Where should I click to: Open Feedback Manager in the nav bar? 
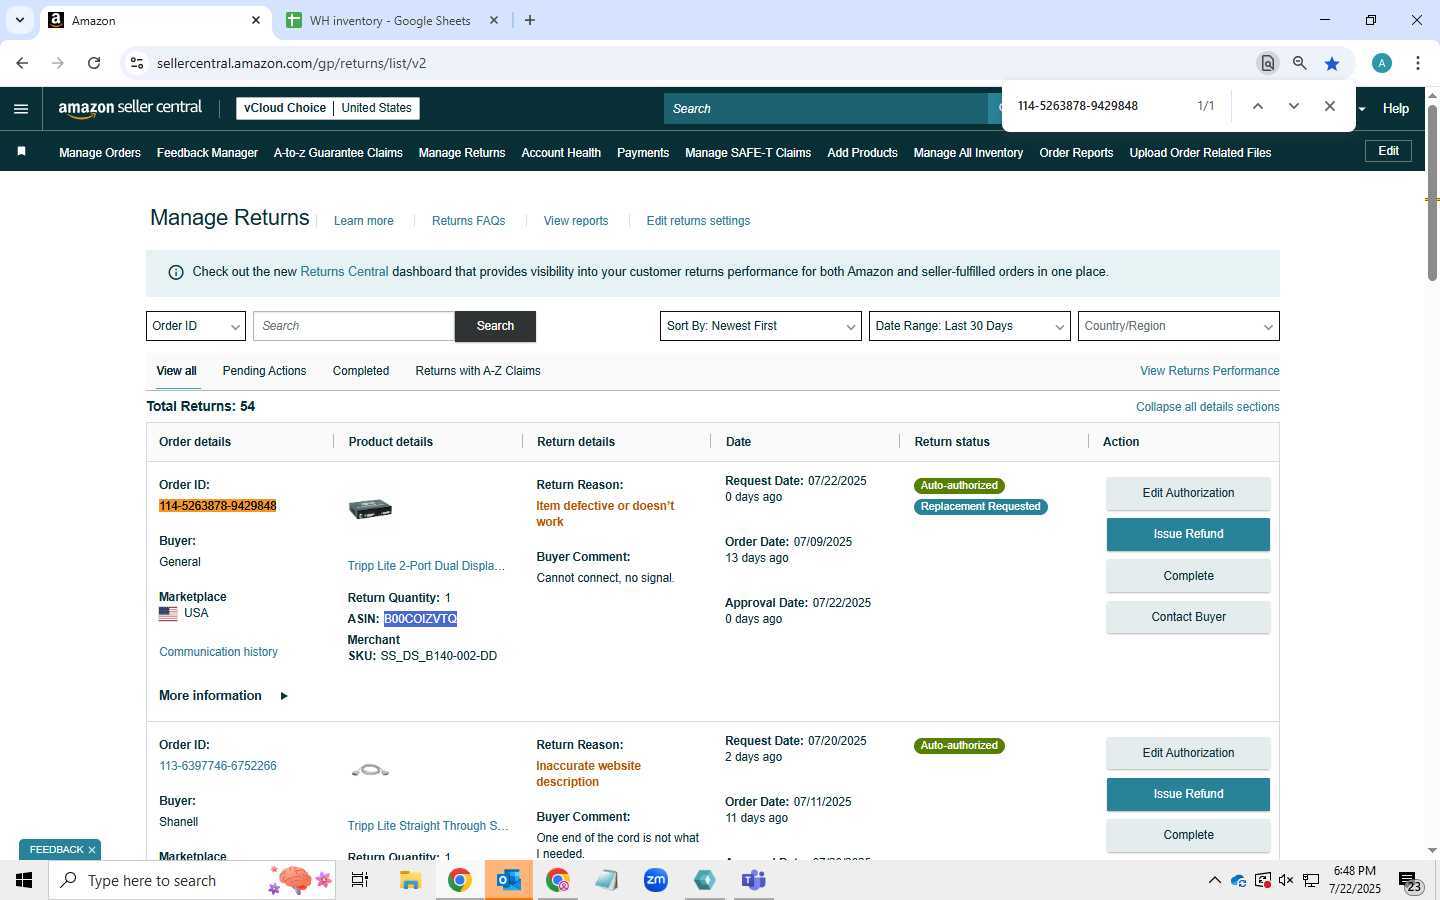tap(207, 153)
